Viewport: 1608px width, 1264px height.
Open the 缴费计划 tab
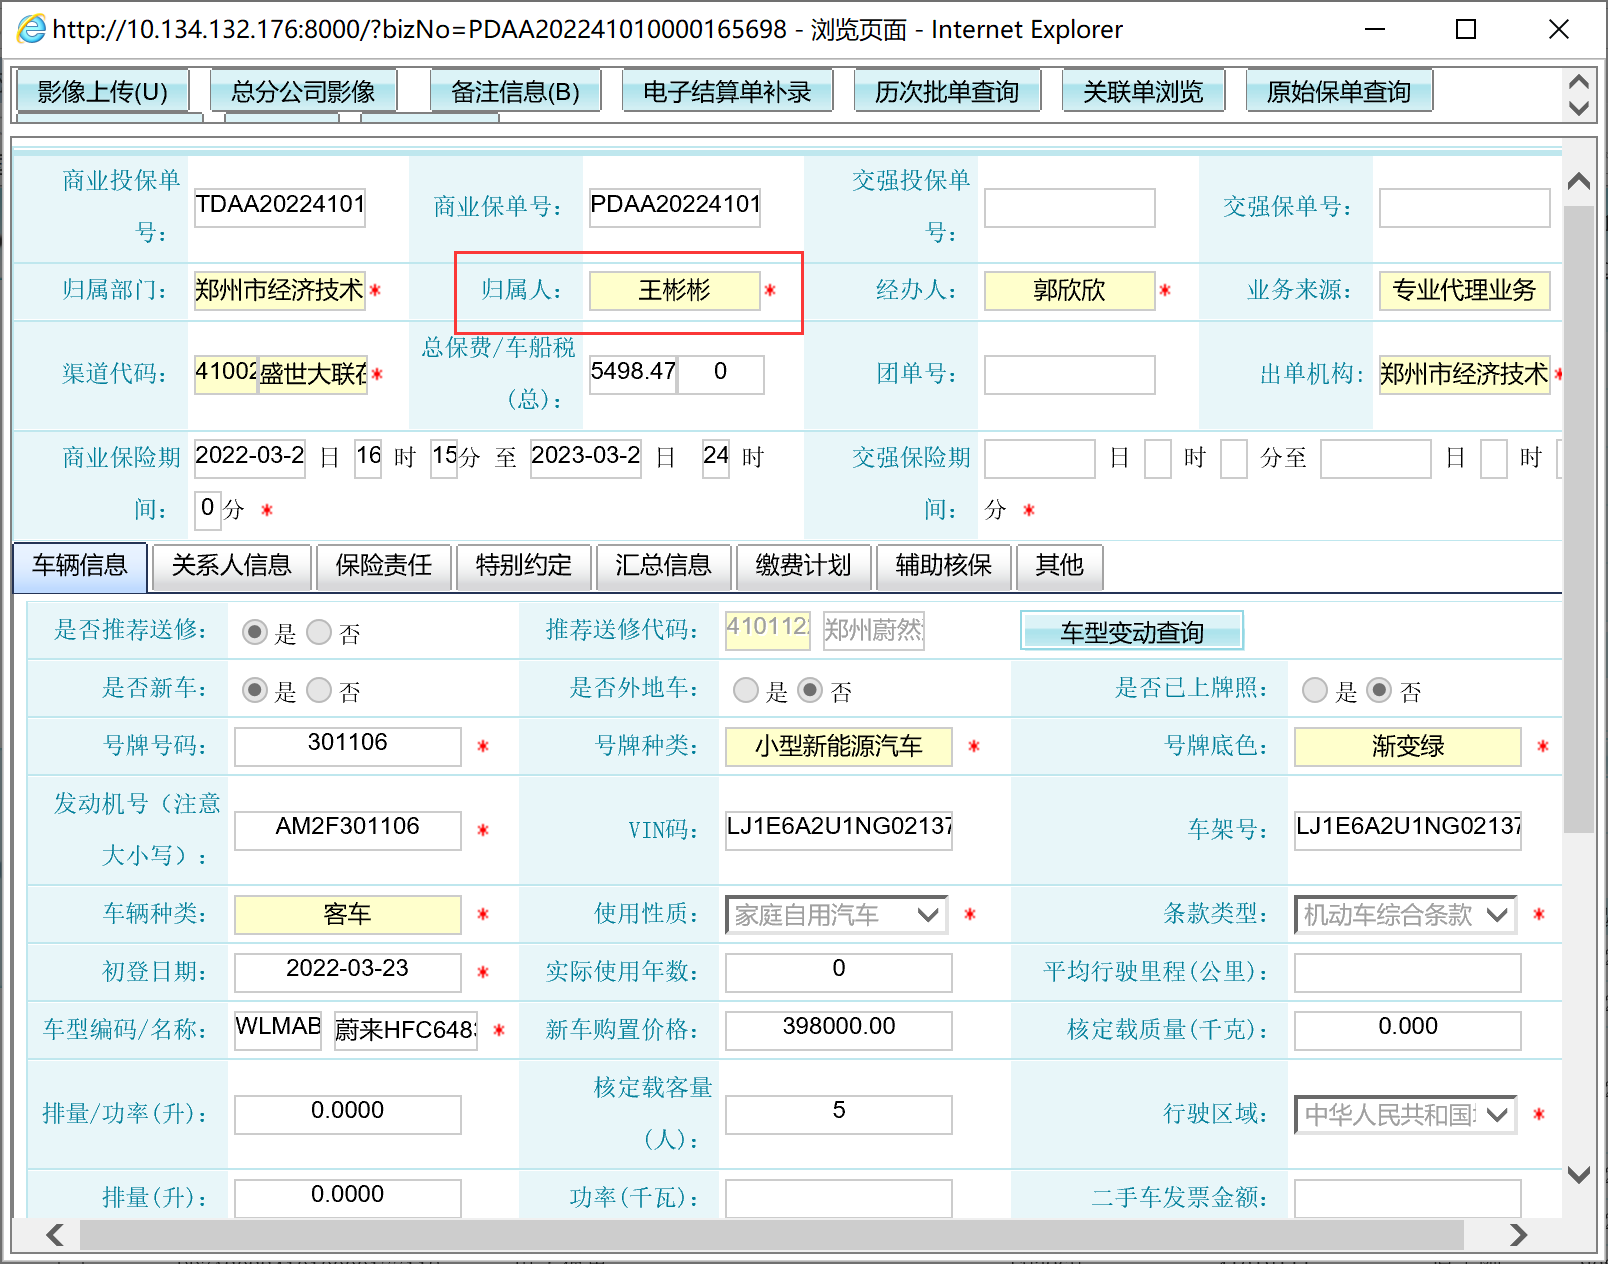[804, 566]
